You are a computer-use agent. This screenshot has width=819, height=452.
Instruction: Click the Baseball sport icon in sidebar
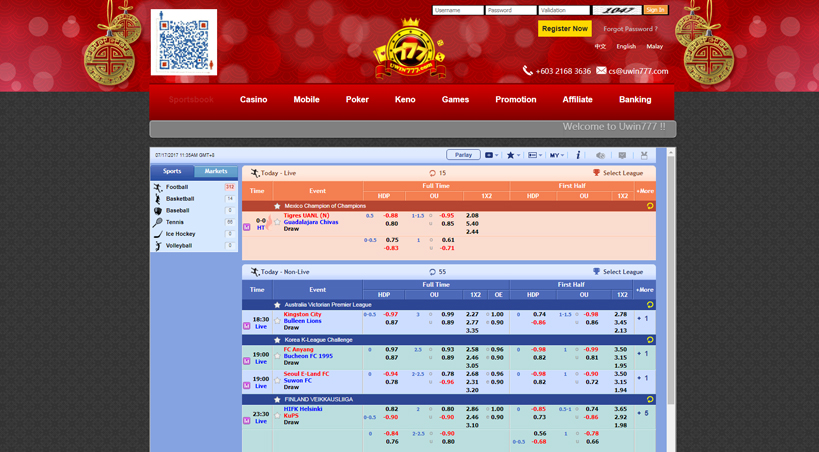tap(158, 211)
